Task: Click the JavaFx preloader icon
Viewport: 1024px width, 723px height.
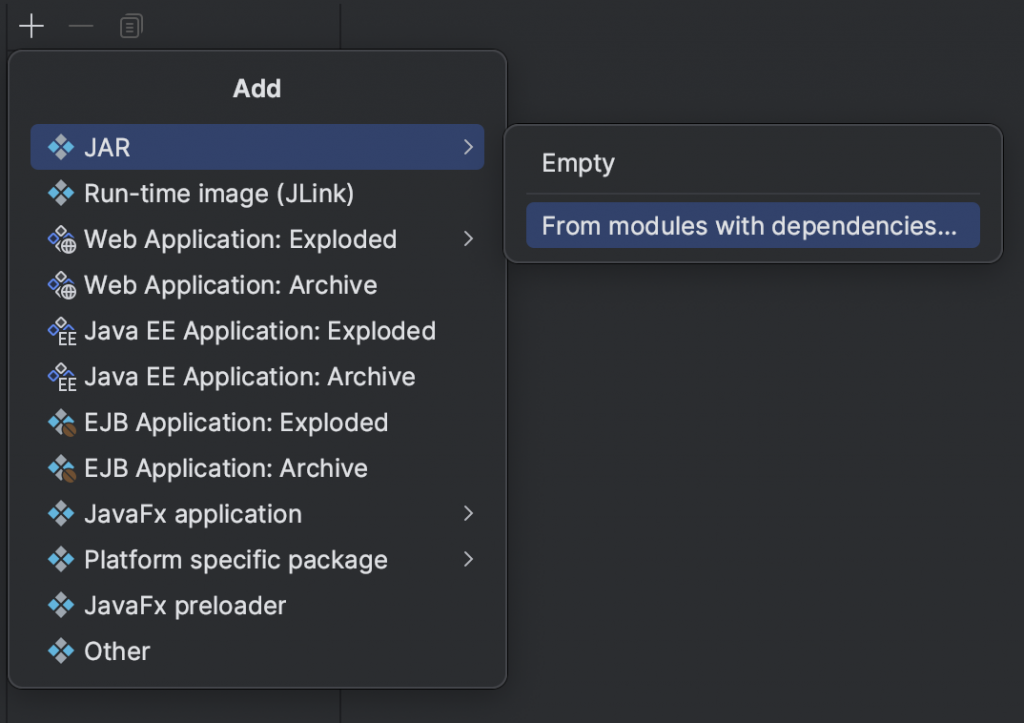Action: tap(61, 606)
